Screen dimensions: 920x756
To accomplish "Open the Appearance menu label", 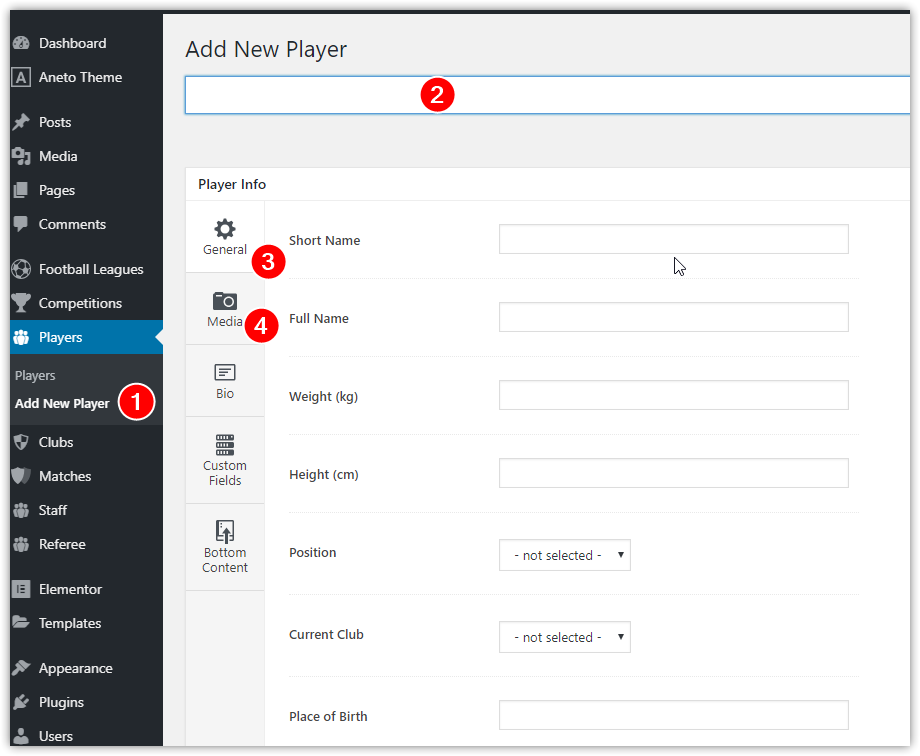I will (76, 669).
